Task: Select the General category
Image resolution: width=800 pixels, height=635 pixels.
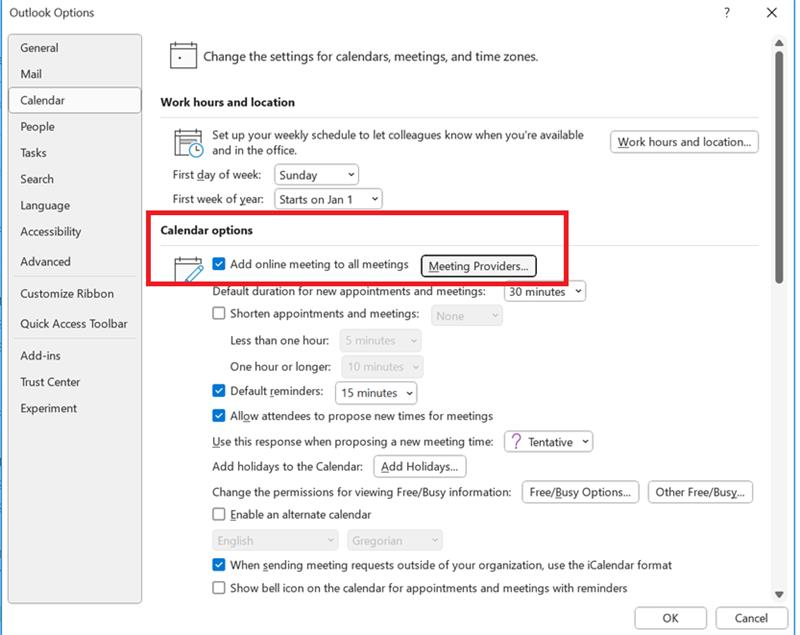Action: 74,48
